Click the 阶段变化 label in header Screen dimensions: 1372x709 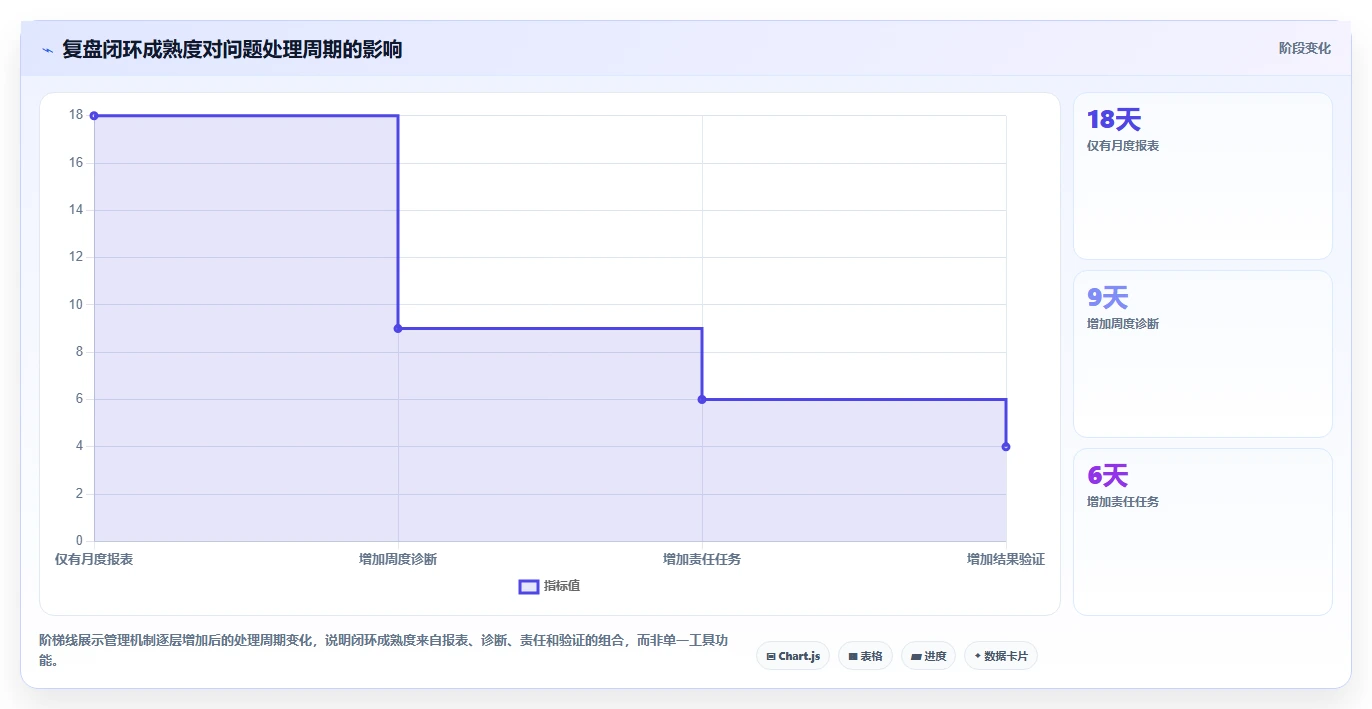(x=1305, y=48)
